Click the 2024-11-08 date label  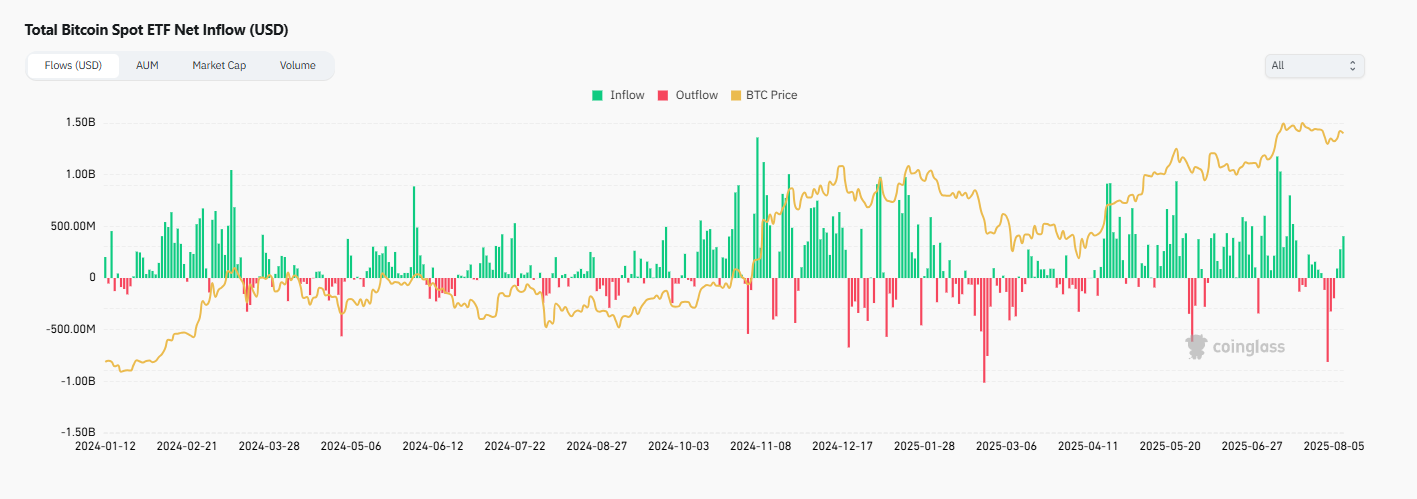760,446
